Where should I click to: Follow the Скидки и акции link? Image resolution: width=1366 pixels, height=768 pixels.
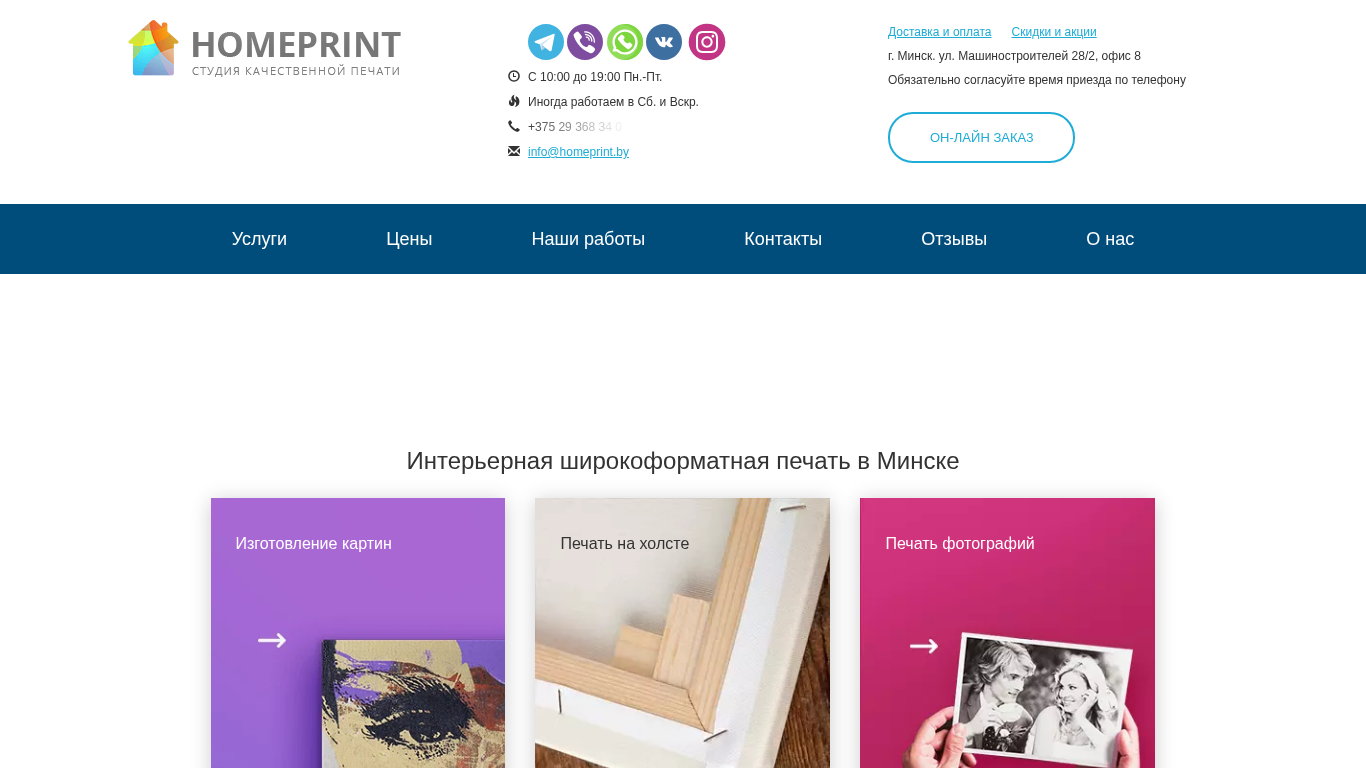coord(1054,32)
